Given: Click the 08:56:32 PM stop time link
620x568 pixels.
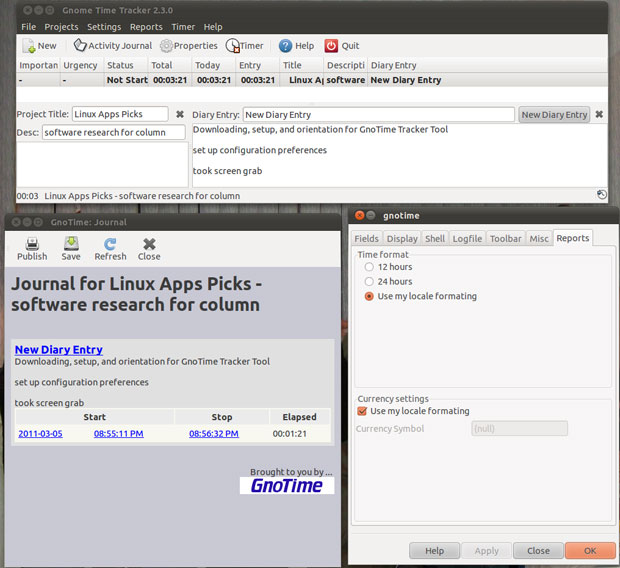Looking at the screenshot, I should coord(214,434).
